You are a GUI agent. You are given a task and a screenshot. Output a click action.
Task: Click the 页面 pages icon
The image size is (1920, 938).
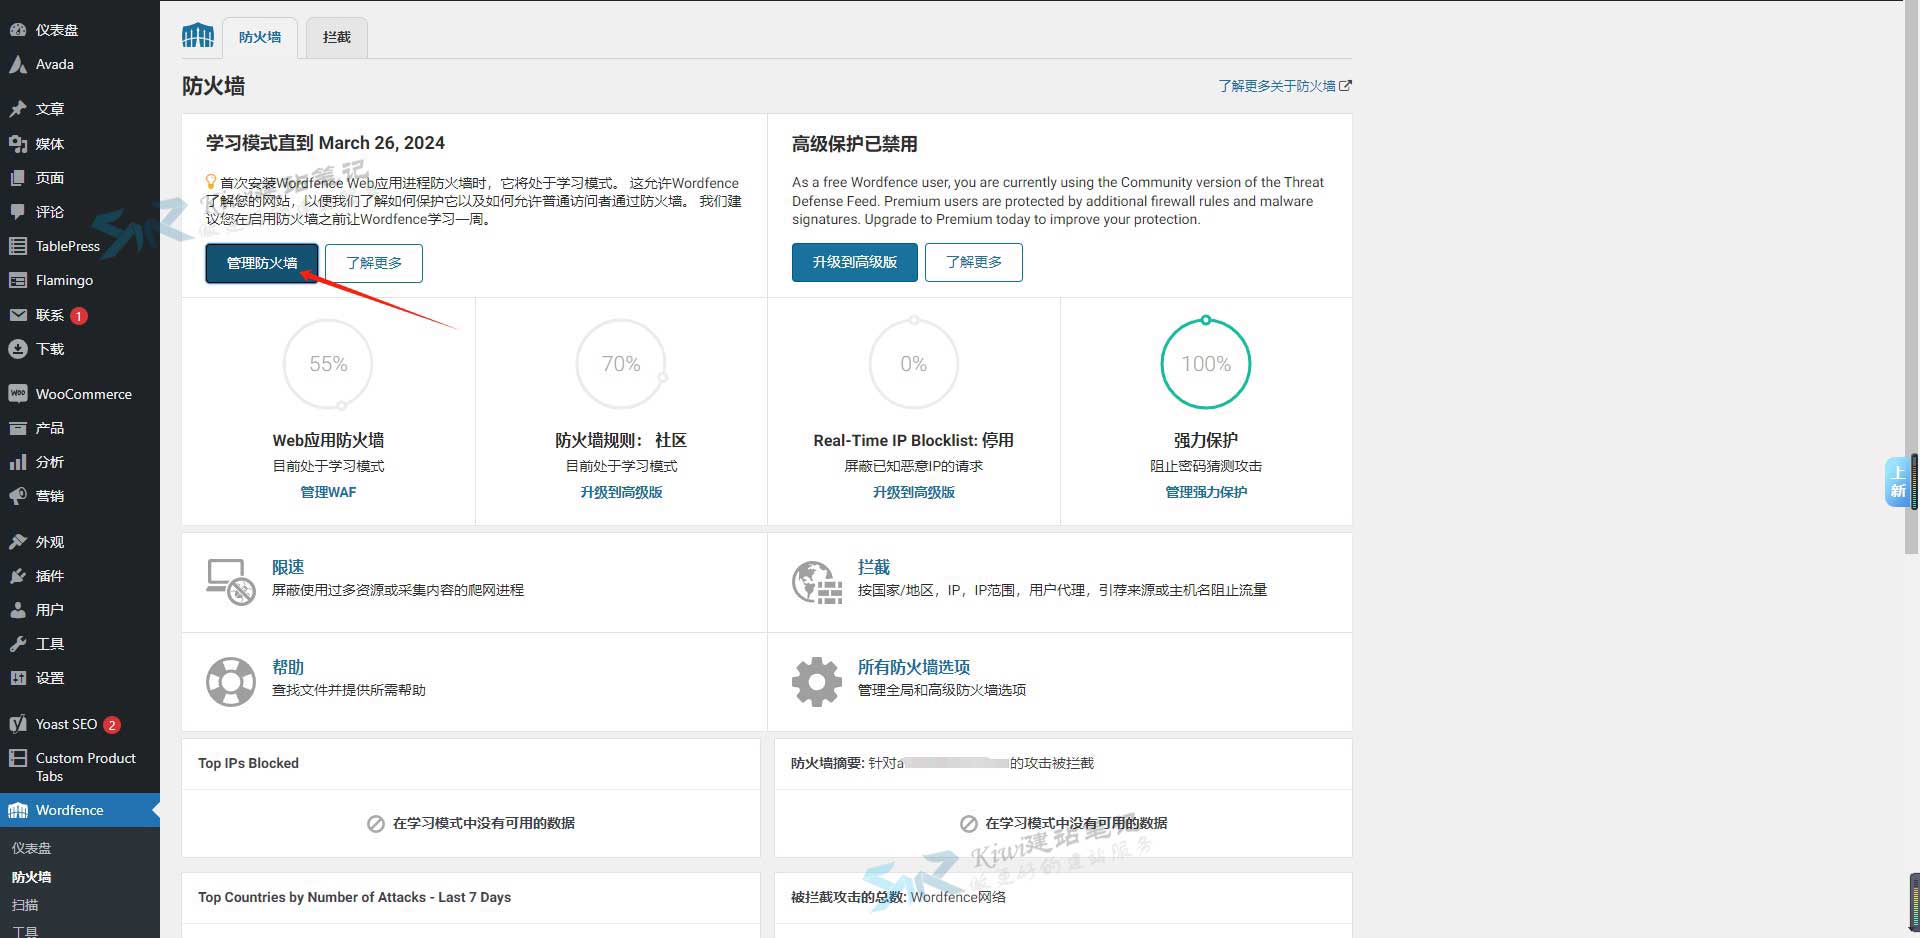tap(18, 178)
